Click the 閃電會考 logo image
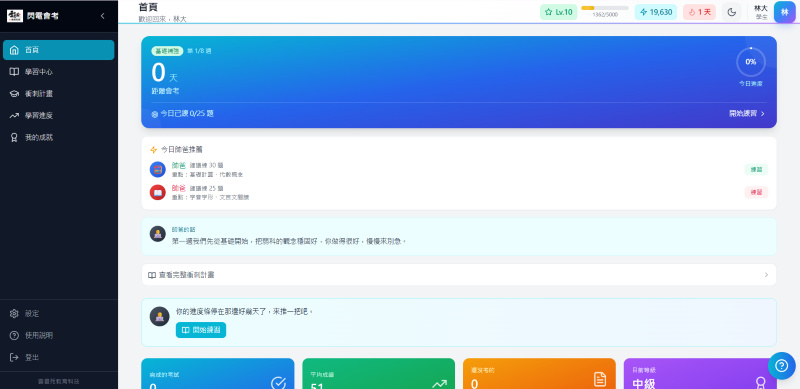 coord(15,16)
